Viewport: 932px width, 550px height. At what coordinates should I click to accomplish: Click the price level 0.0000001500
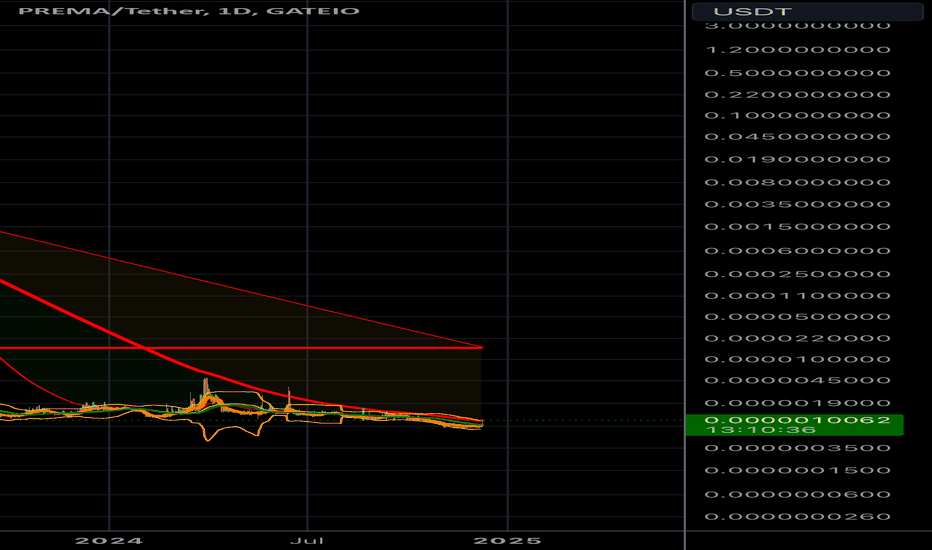(x=797, y=470)
